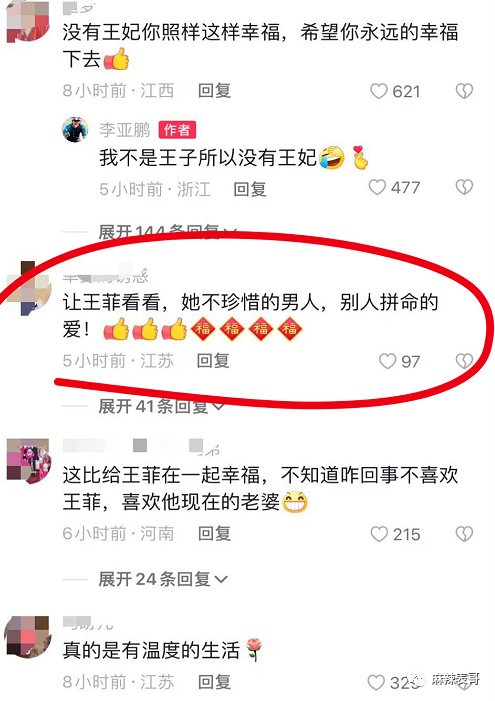Image resolution: width=495 pixels, height=701 pixels.
Task: Reply to 李亚鹏's Zhejiang comment
Action: [250, 189]
